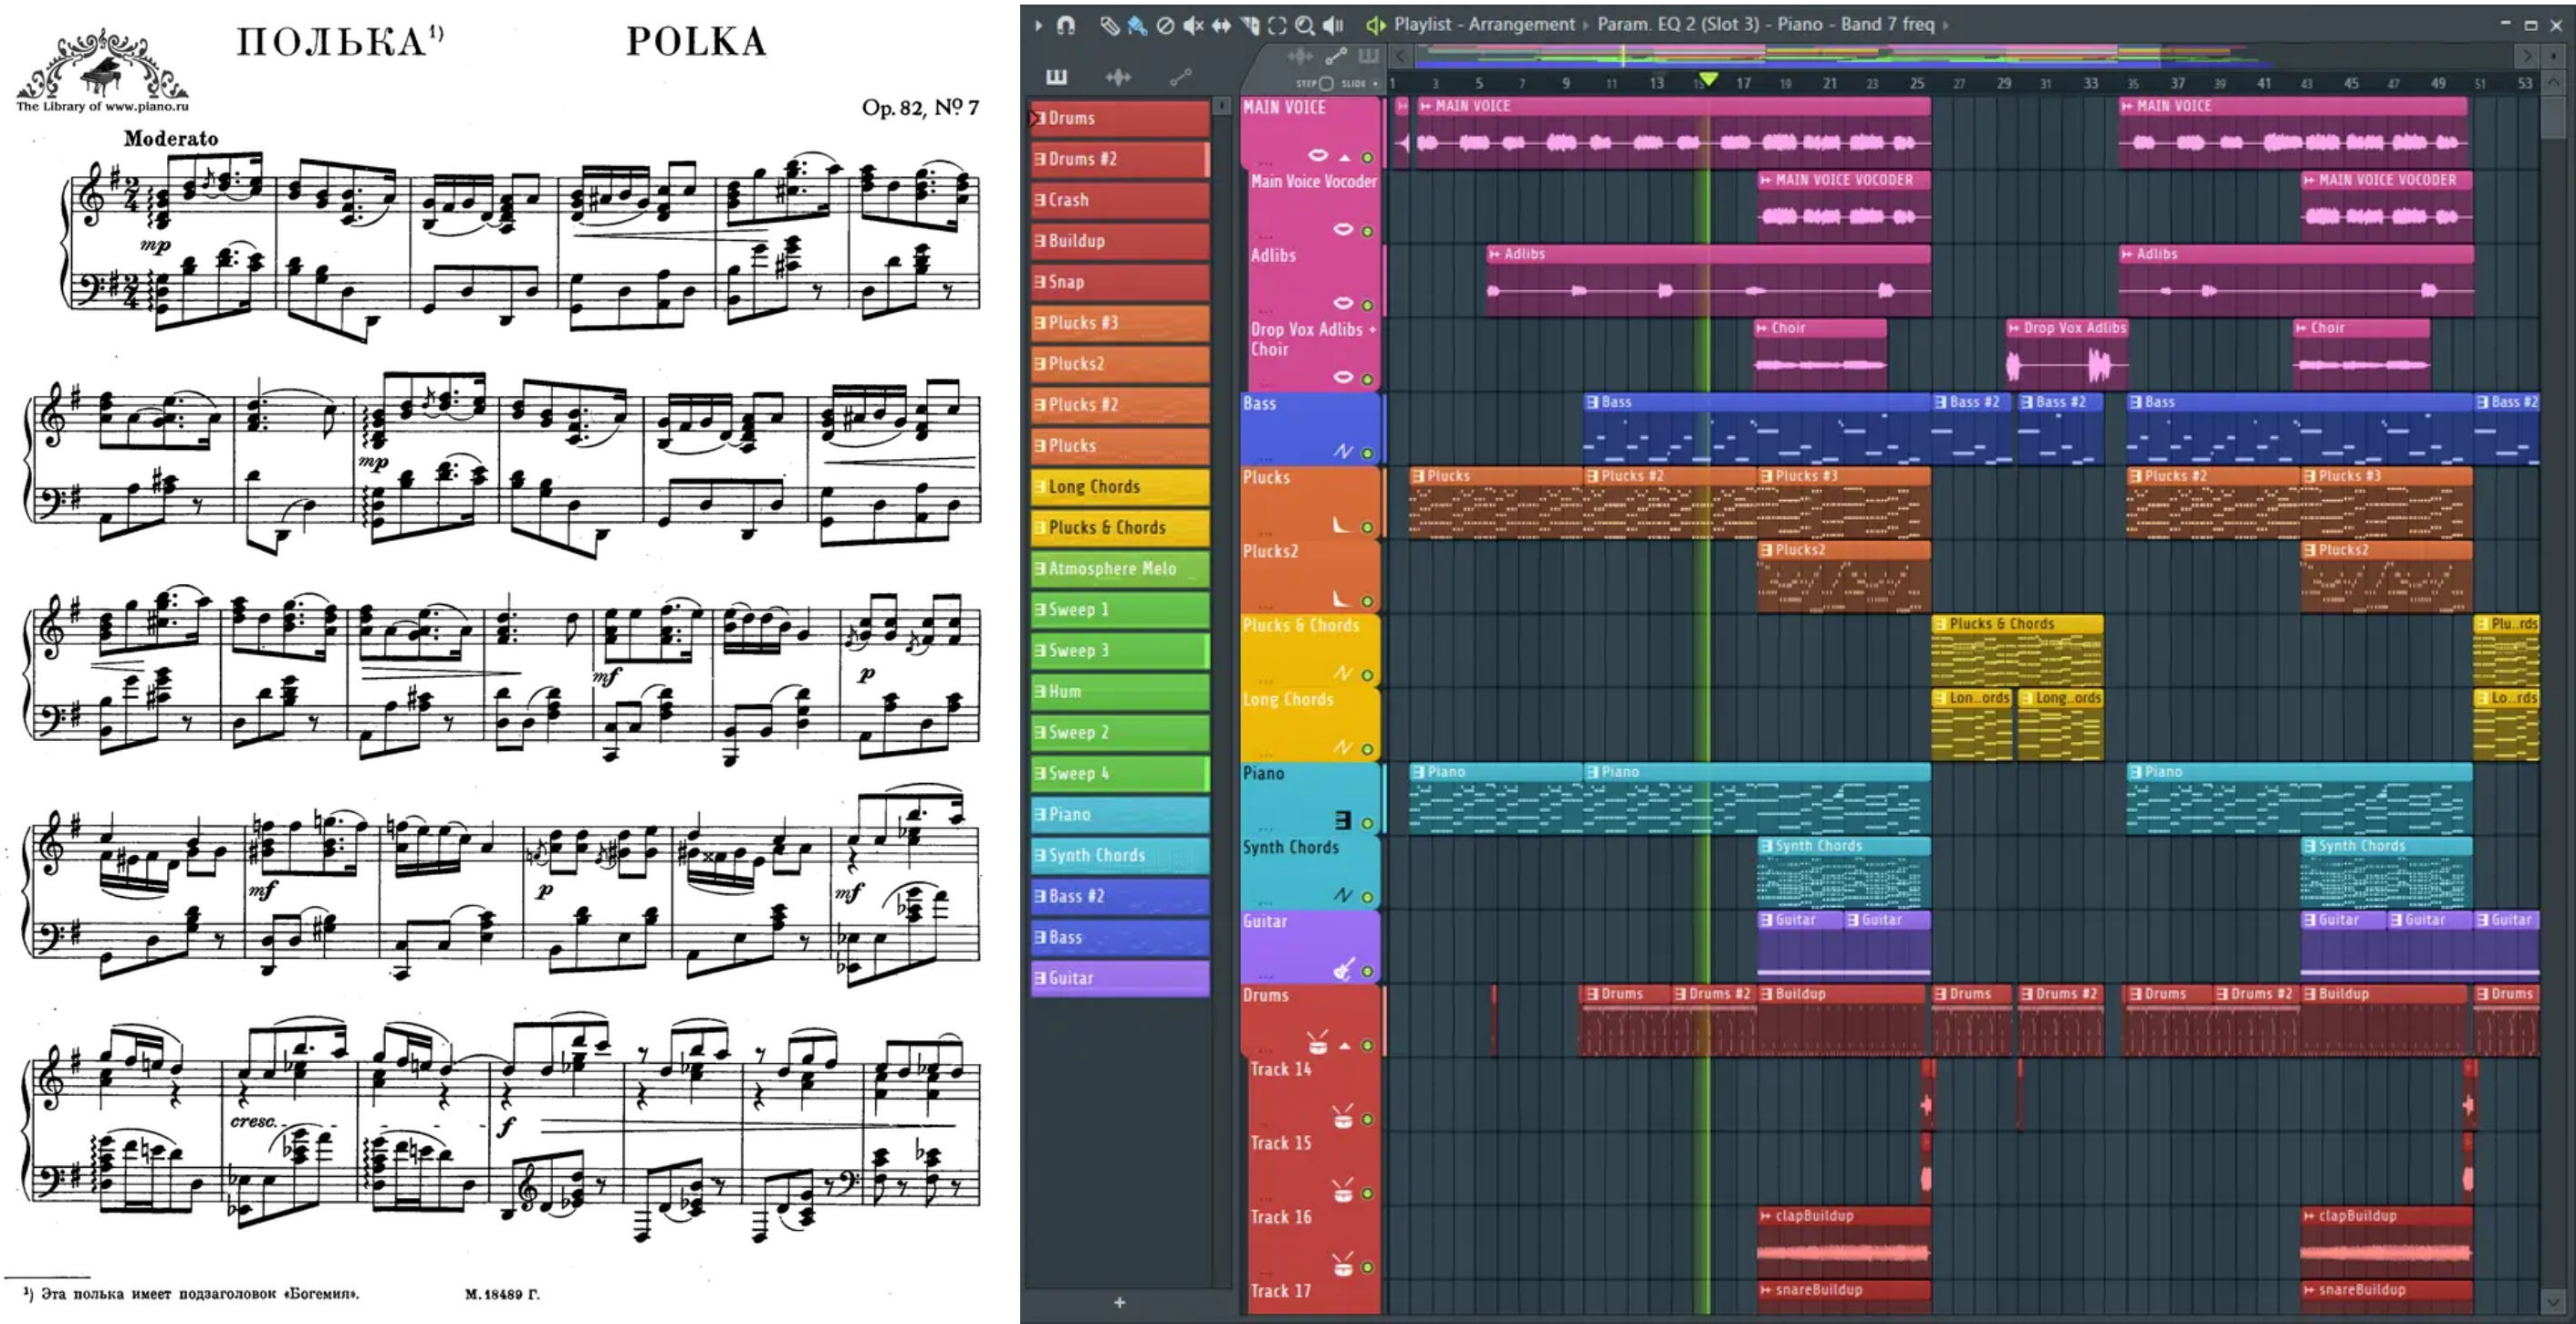Add a new pattern with the plus button
This screenshot has width=2576, height=1324.
point(1120,1303)
